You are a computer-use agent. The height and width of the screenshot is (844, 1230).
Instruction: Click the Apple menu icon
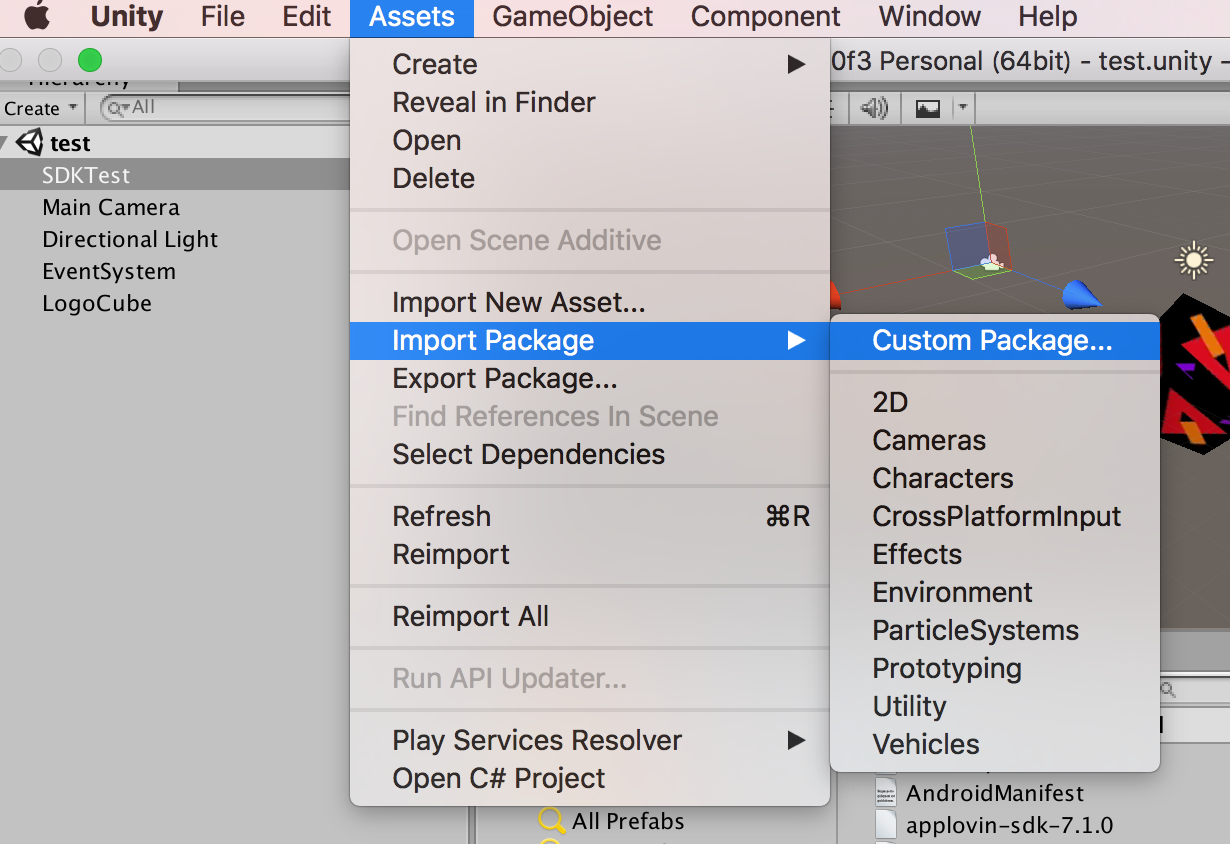pos(37,17)
